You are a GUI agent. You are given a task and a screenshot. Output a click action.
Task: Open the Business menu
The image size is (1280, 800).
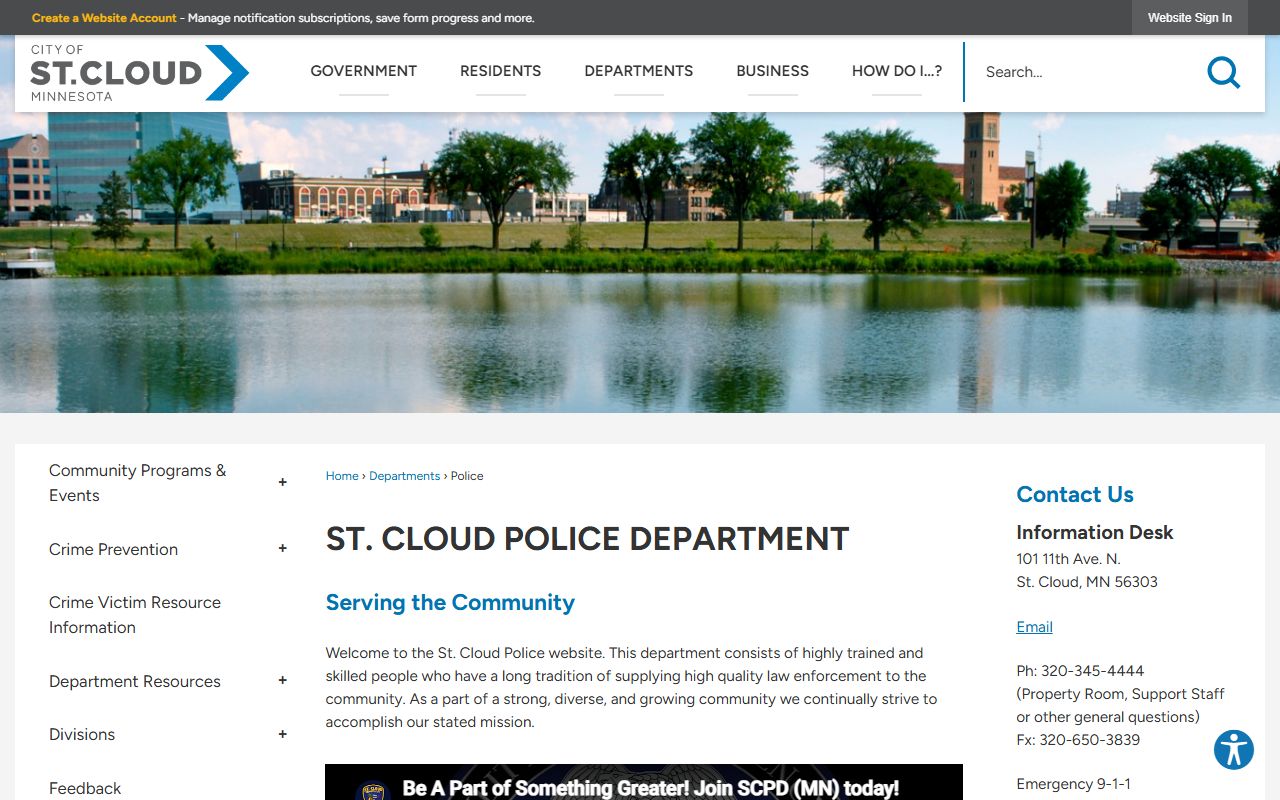772,71
